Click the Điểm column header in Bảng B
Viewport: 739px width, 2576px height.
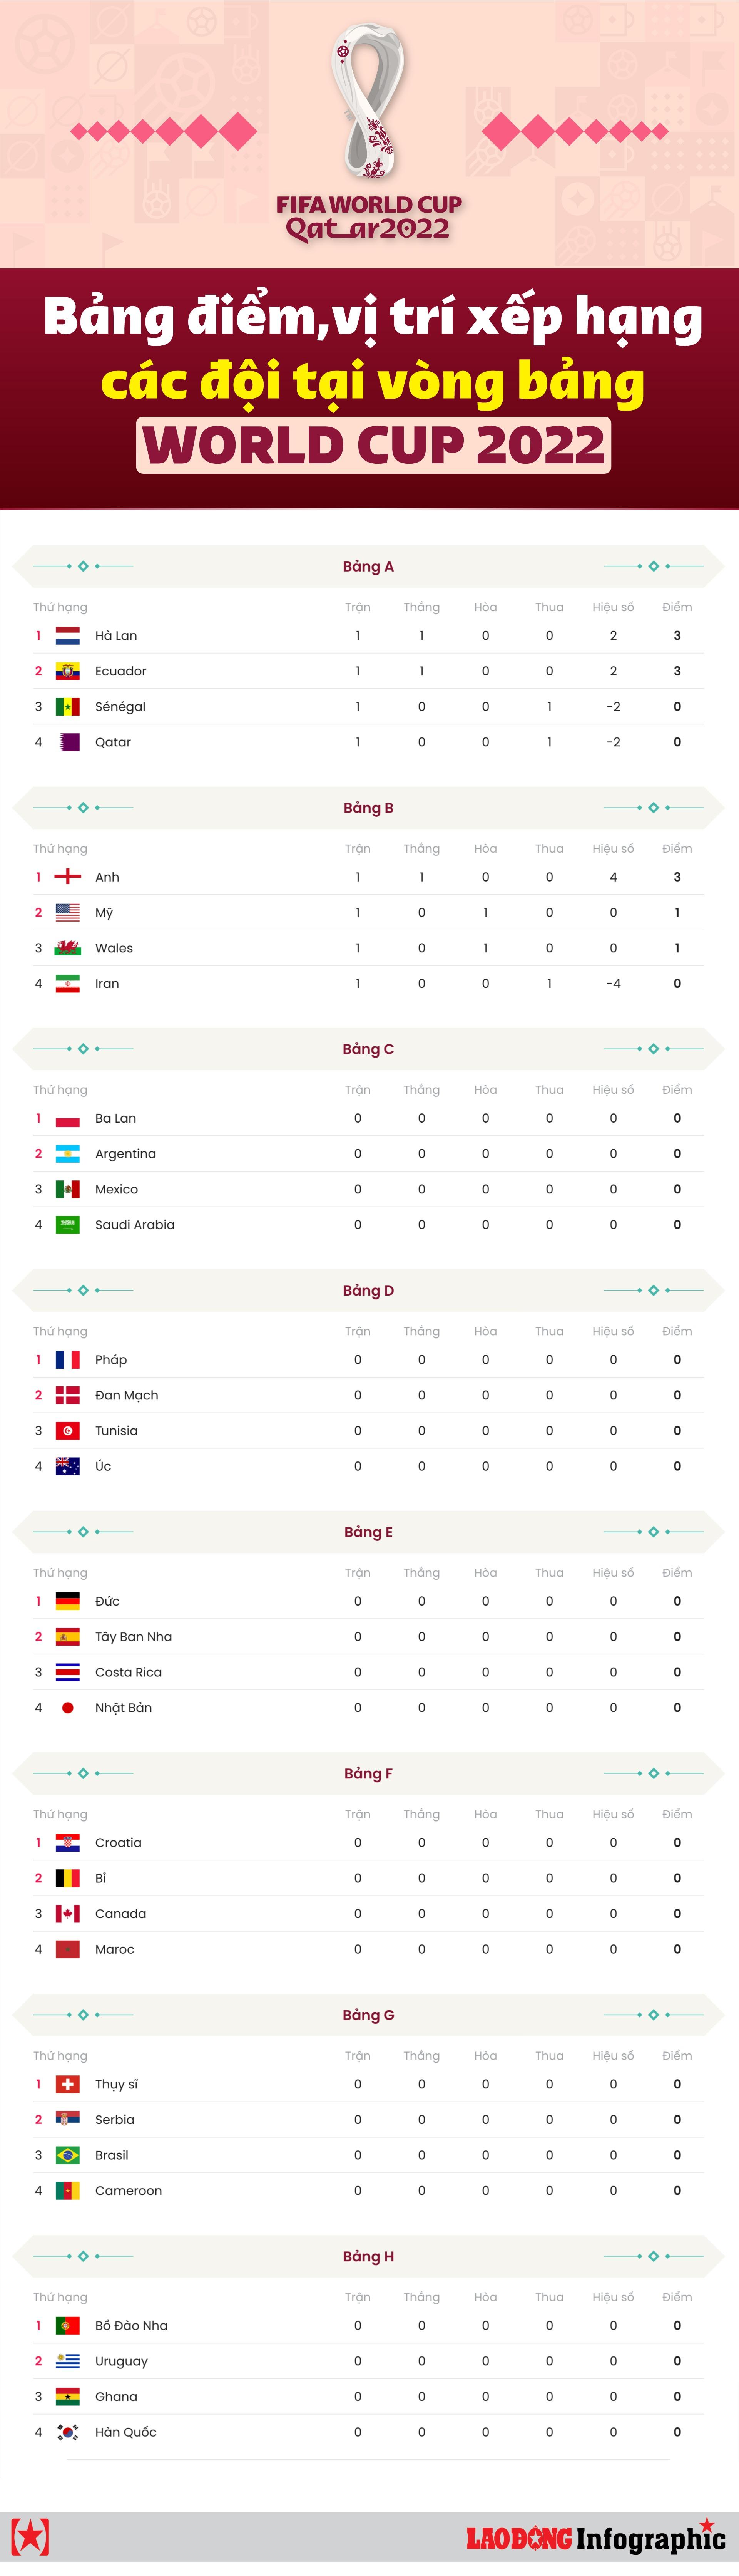(677, 849)
